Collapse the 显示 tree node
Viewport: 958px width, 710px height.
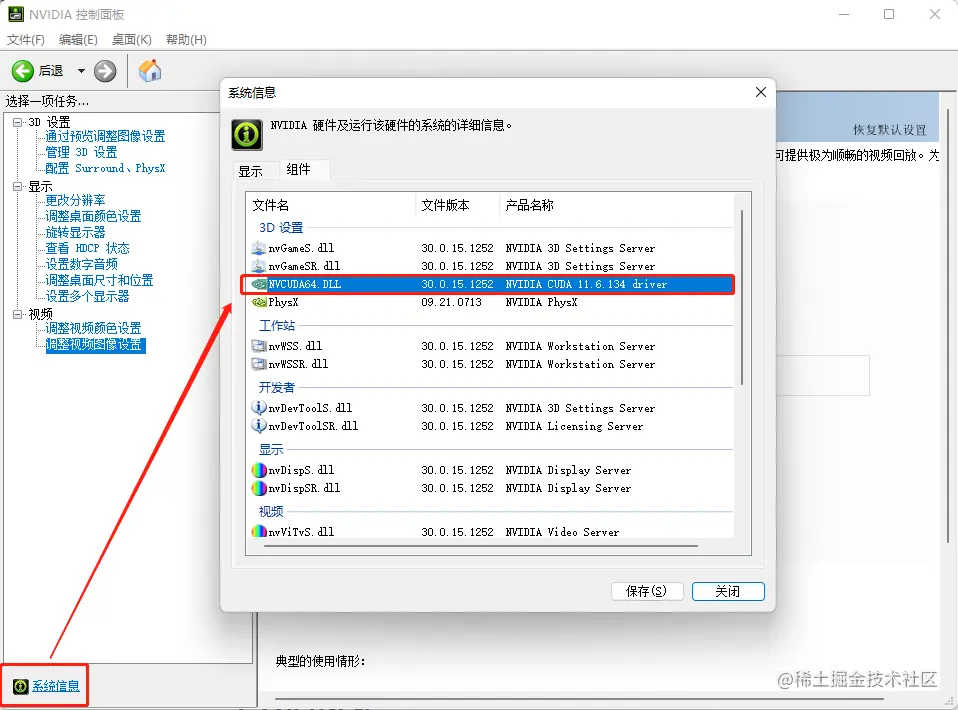tap(17, 186)
